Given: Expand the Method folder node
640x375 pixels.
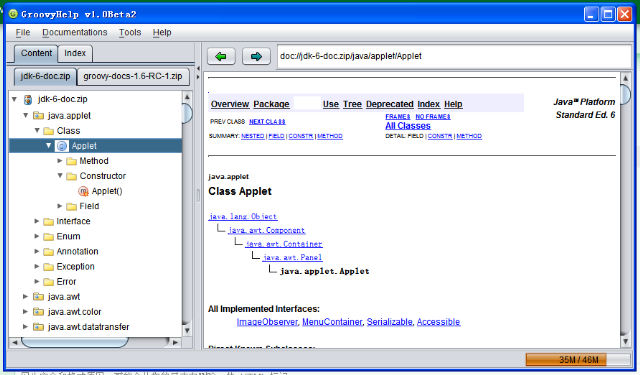Looking at the screenshot, I should (x=60, y=161).
